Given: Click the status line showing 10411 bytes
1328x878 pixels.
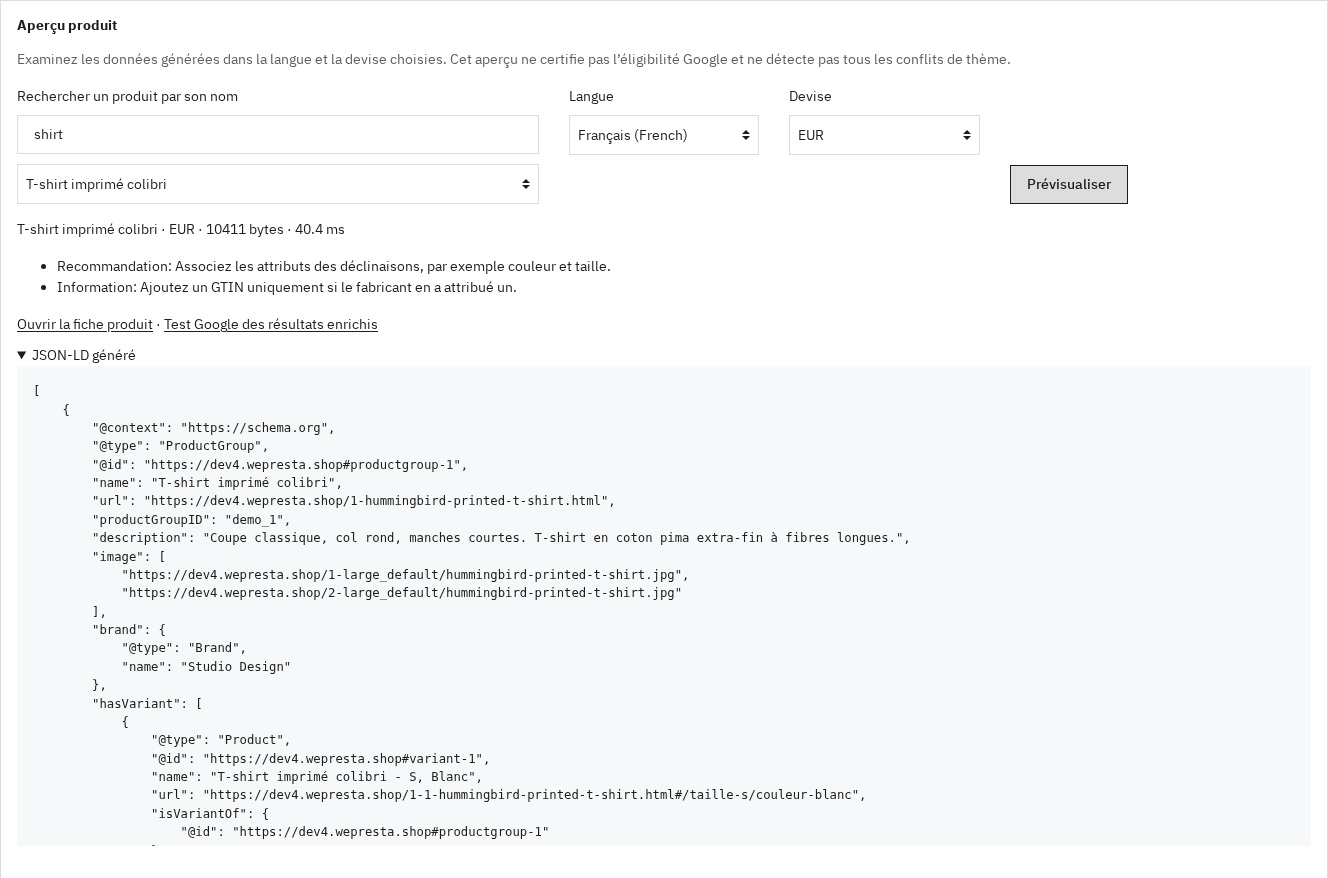Looking at the screenshot, I should [181, 229].
